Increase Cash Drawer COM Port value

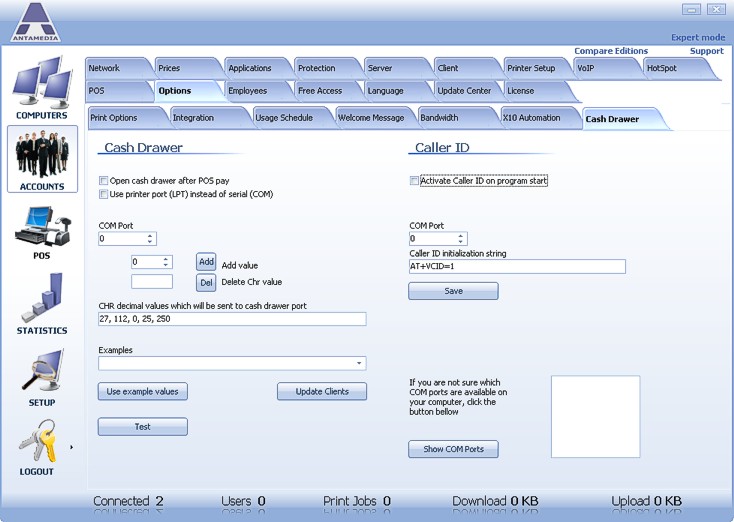point(150,236)
